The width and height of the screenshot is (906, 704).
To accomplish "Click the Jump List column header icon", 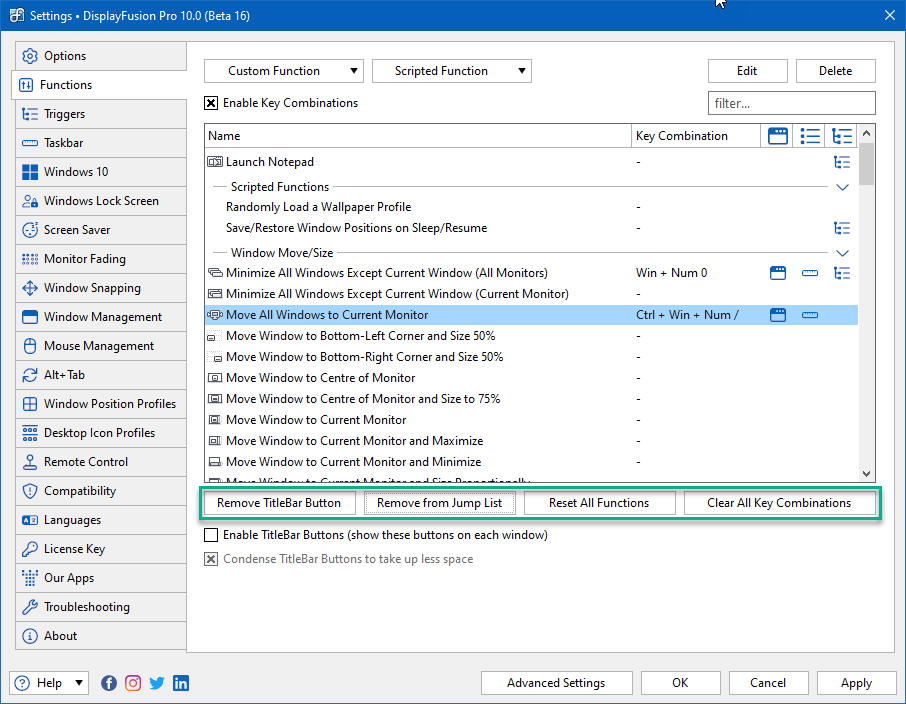I will (810, 136).
